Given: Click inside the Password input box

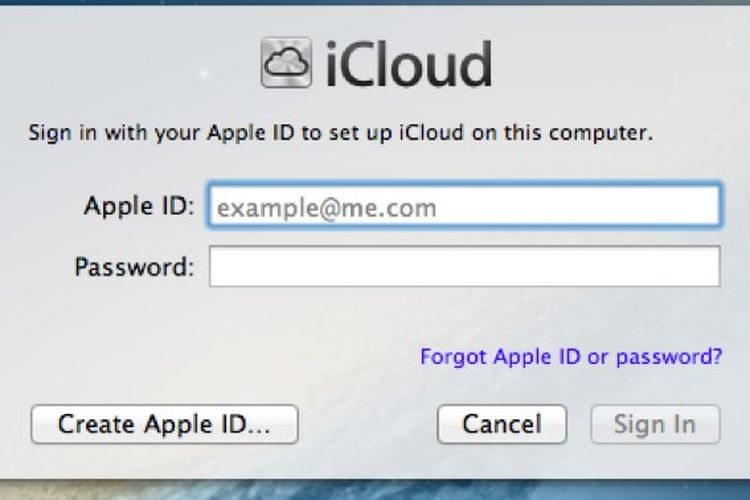Looking at the screenshot, I should [464, 267].
